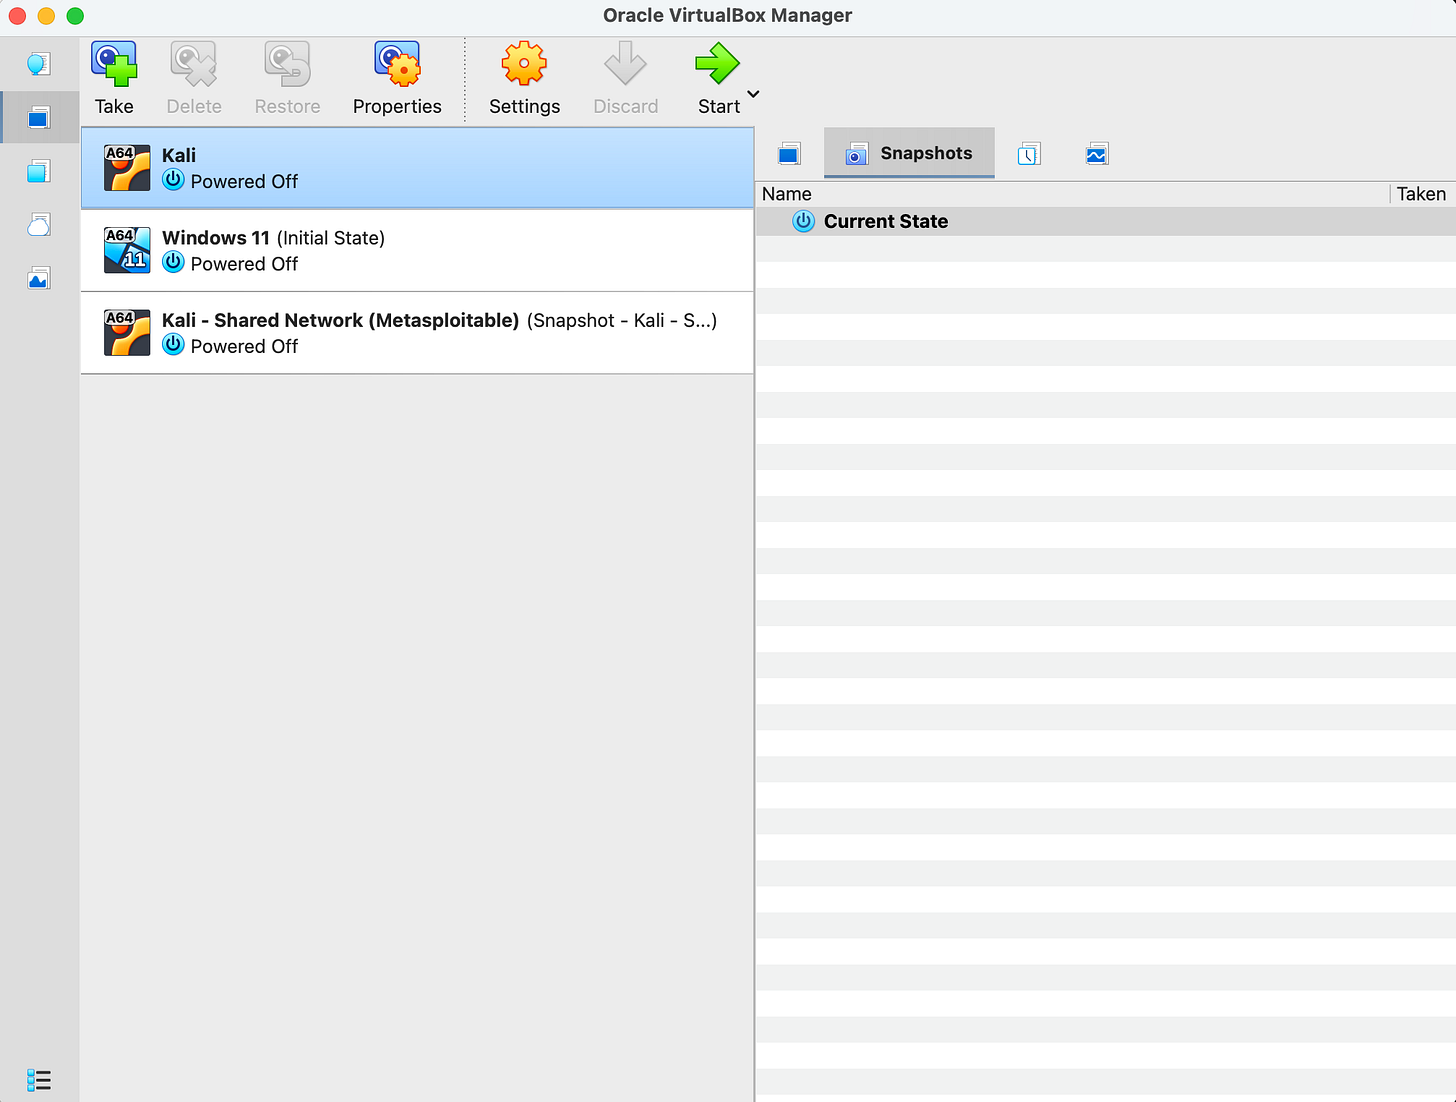1456x1102 pixels.
Task: Switch to the Details tab (blue monitor icon)
Action: [789, 154]
